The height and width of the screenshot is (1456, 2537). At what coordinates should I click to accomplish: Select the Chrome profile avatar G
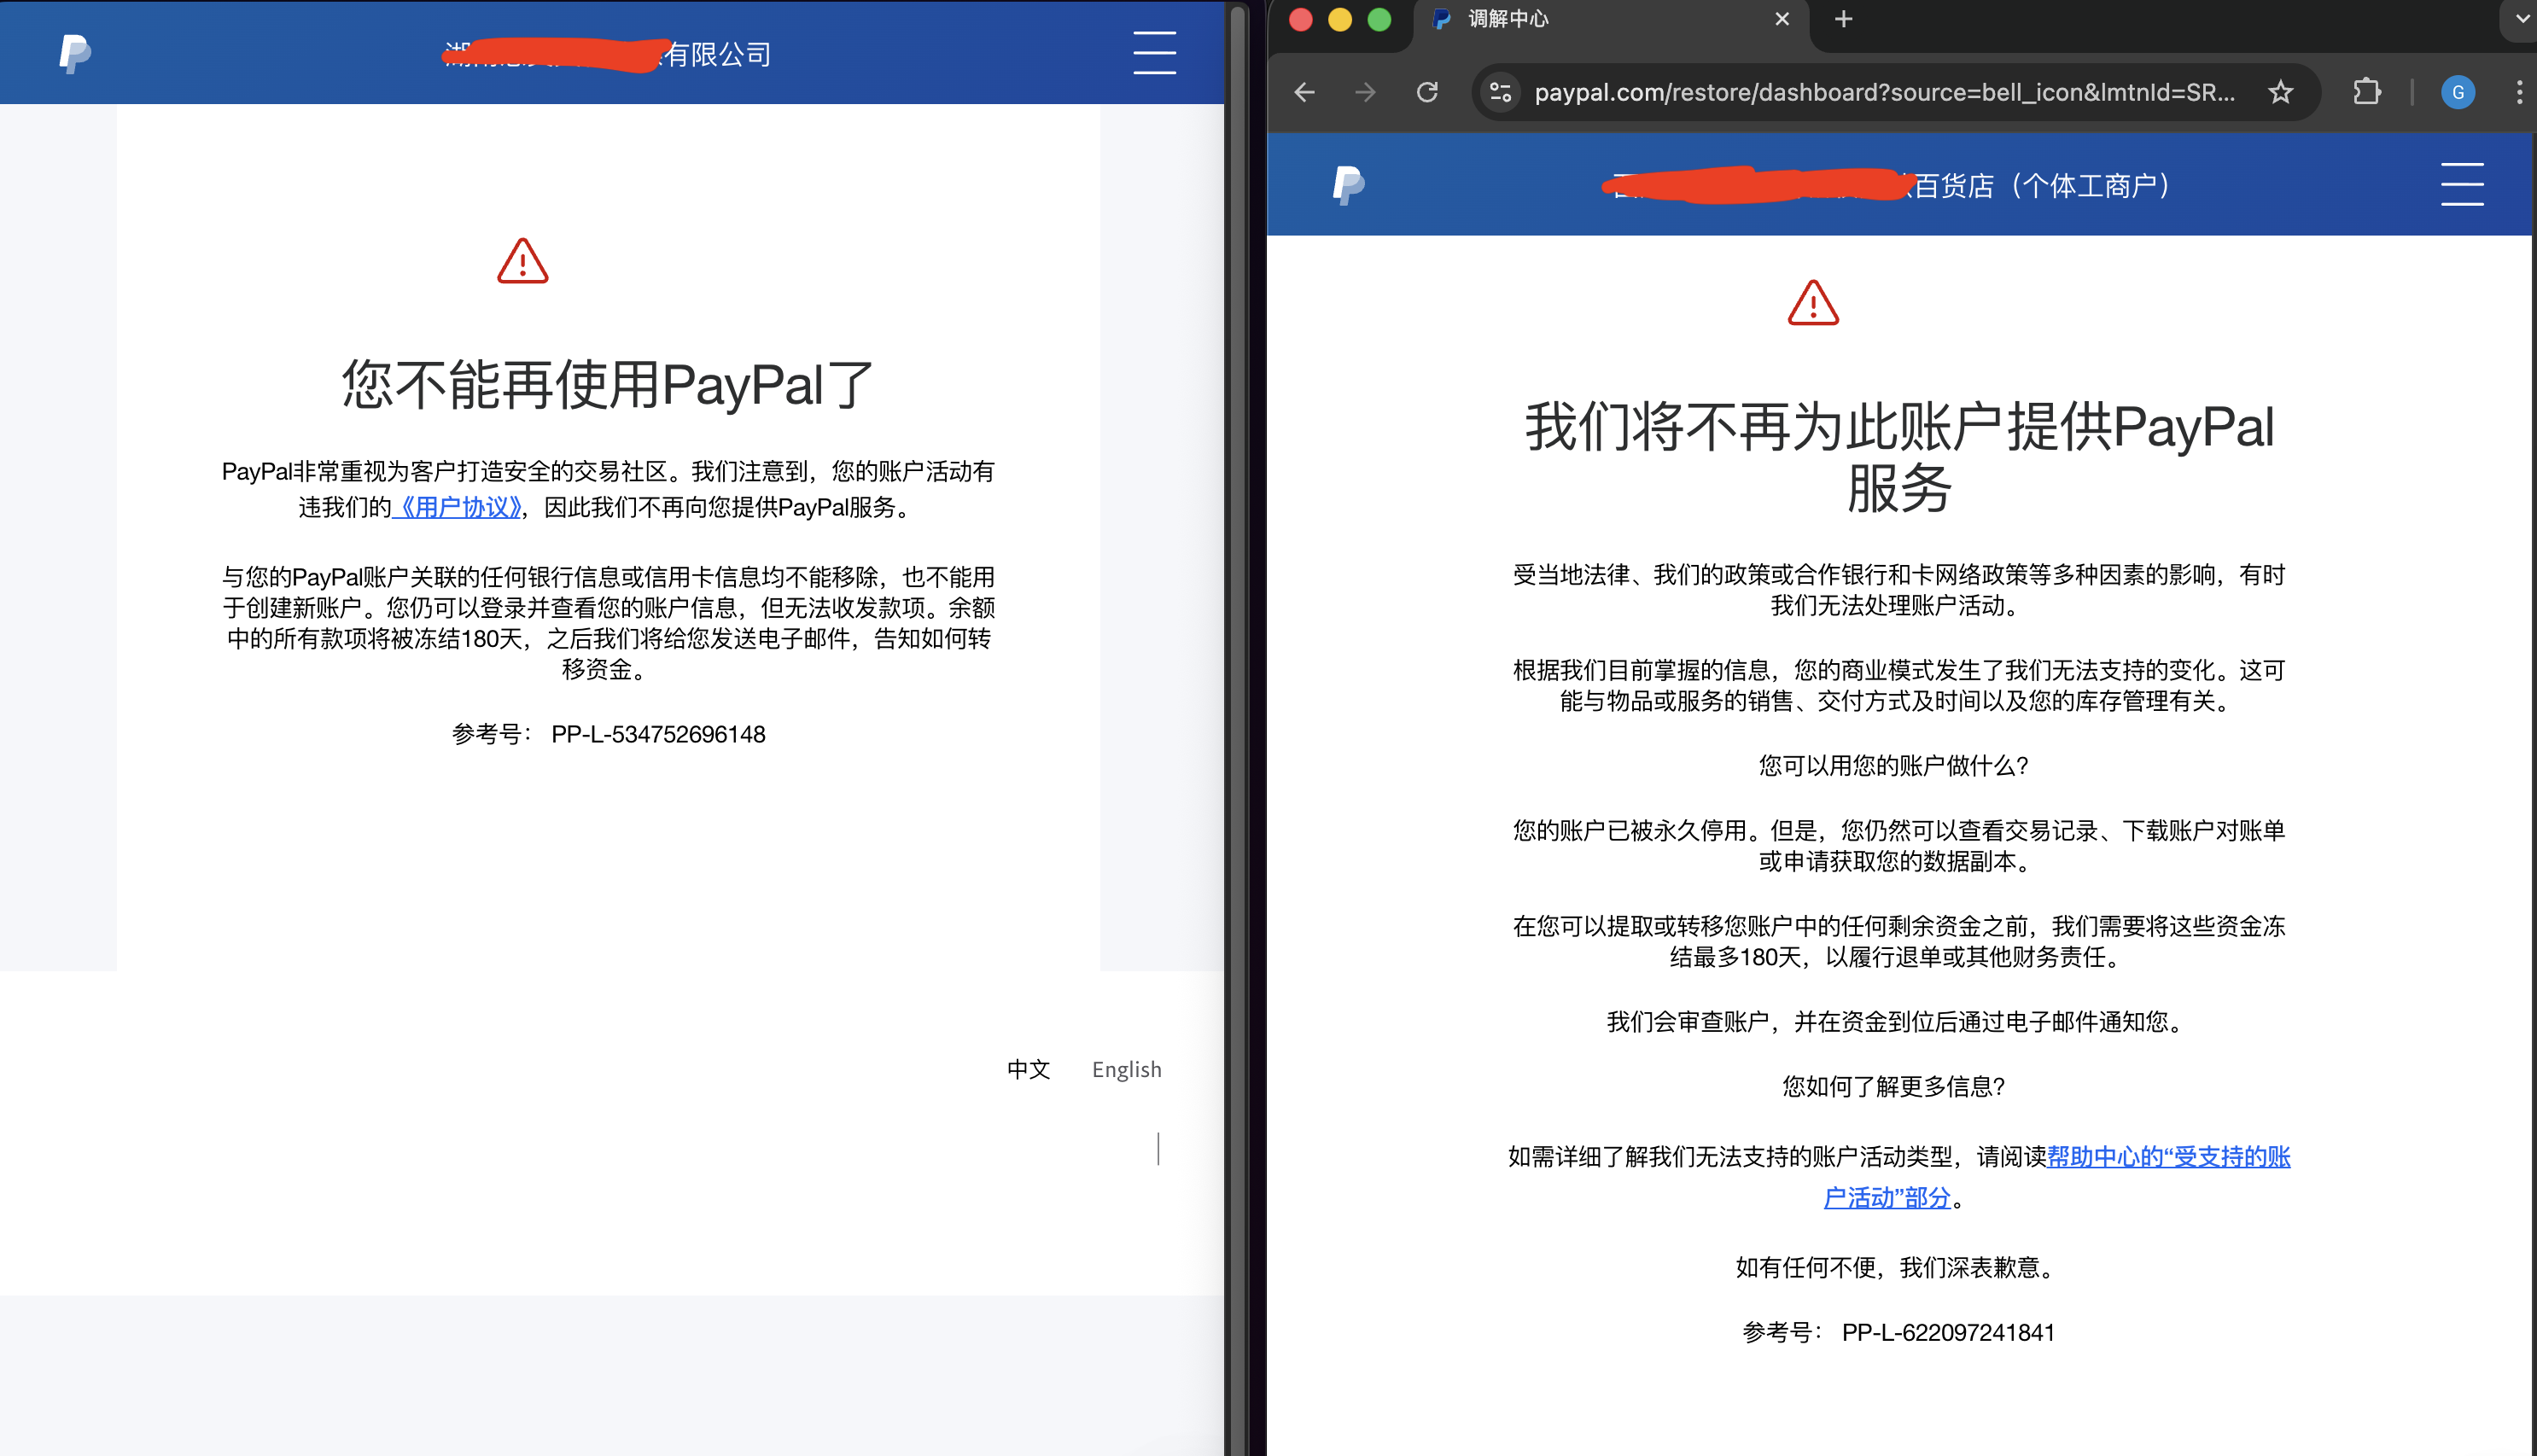click(x=2458, y=92)
